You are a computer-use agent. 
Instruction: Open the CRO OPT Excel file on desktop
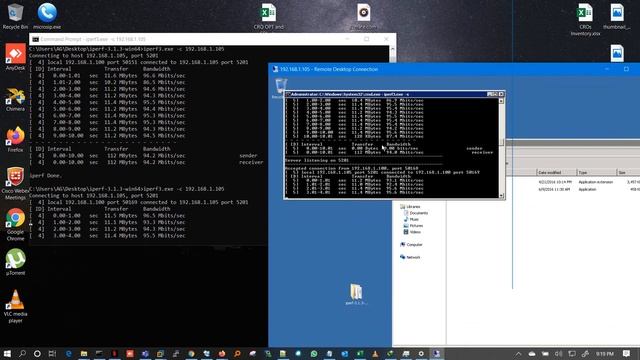click(x=269, y=16)
